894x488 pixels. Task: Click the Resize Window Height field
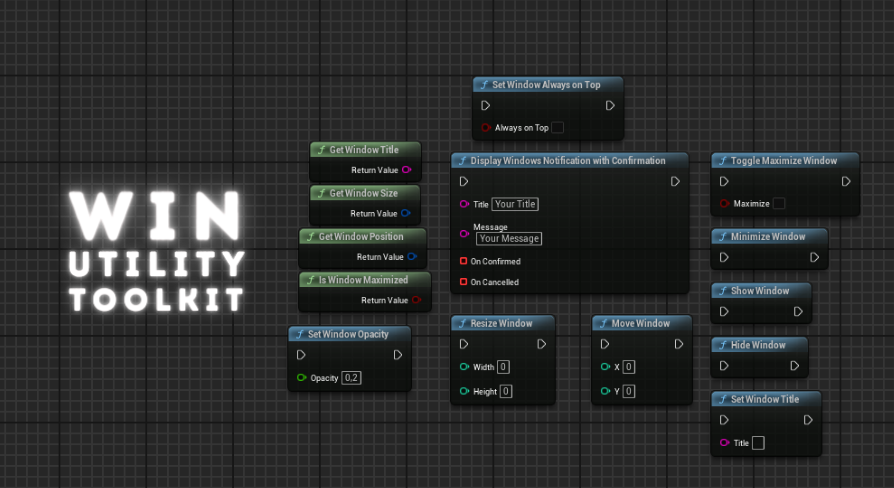506,391
